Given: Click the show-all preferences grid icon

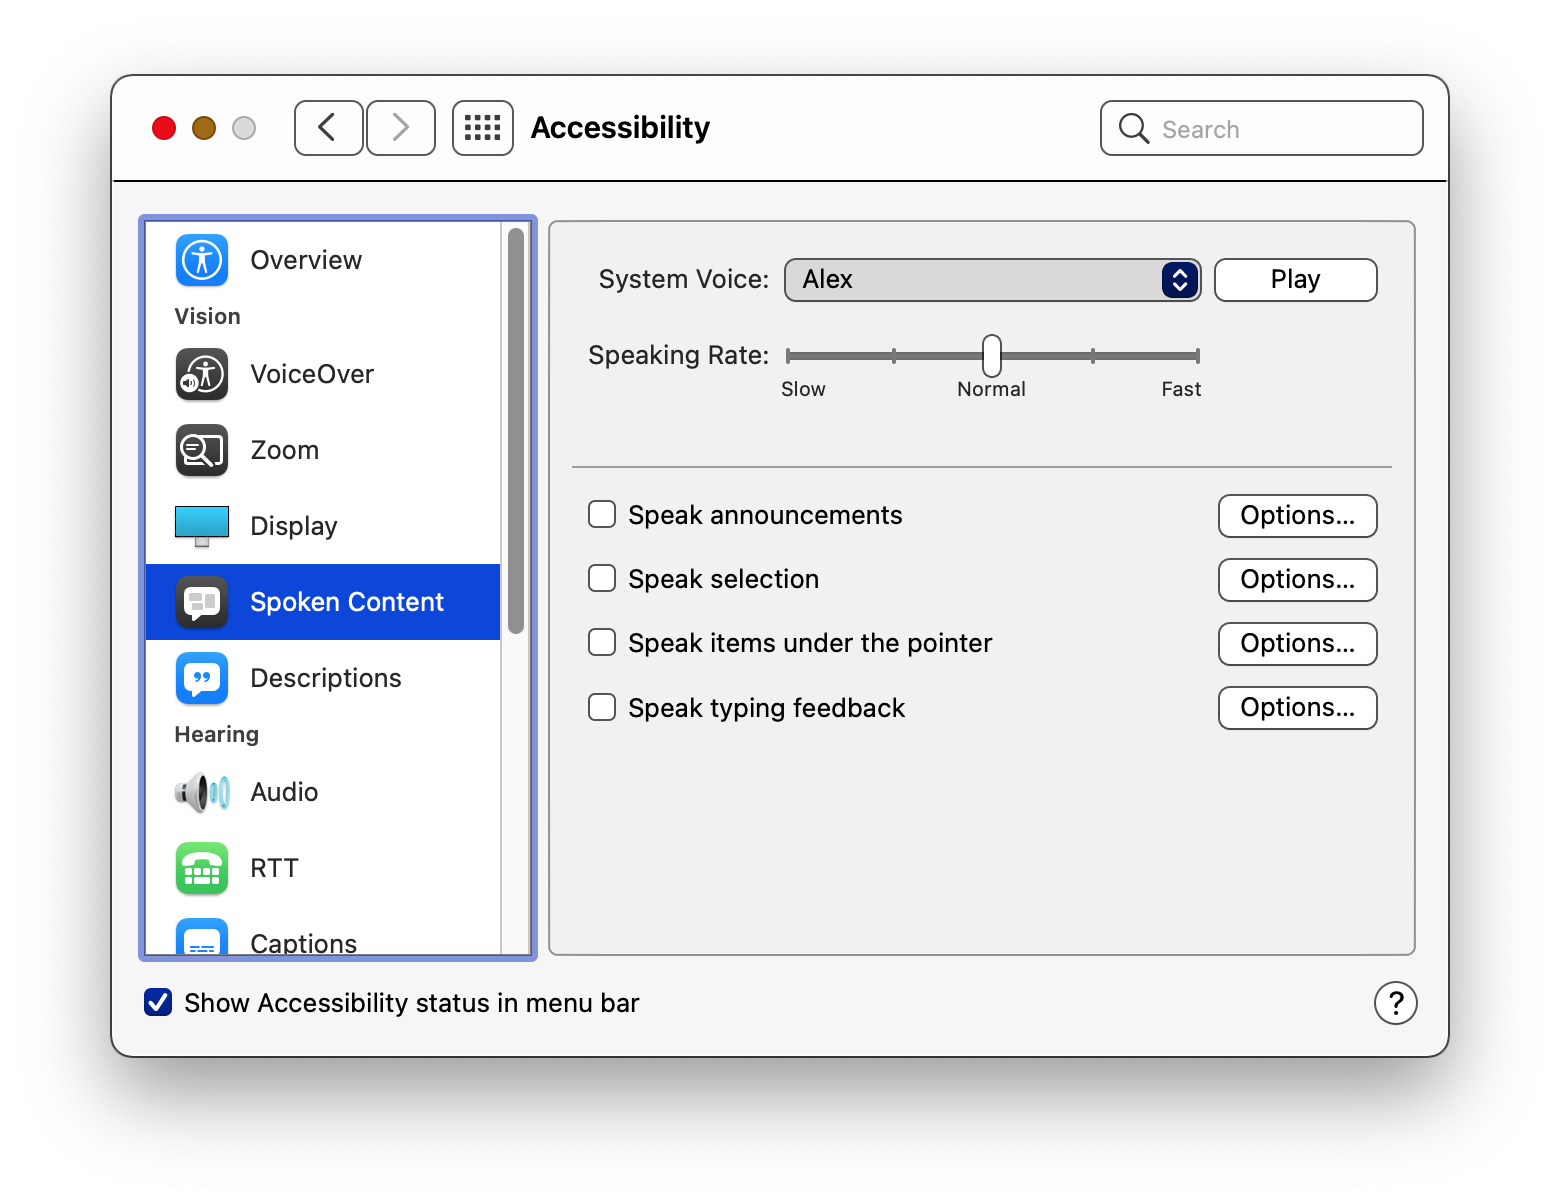Looking at the screenshot, I should click(482, 127).
